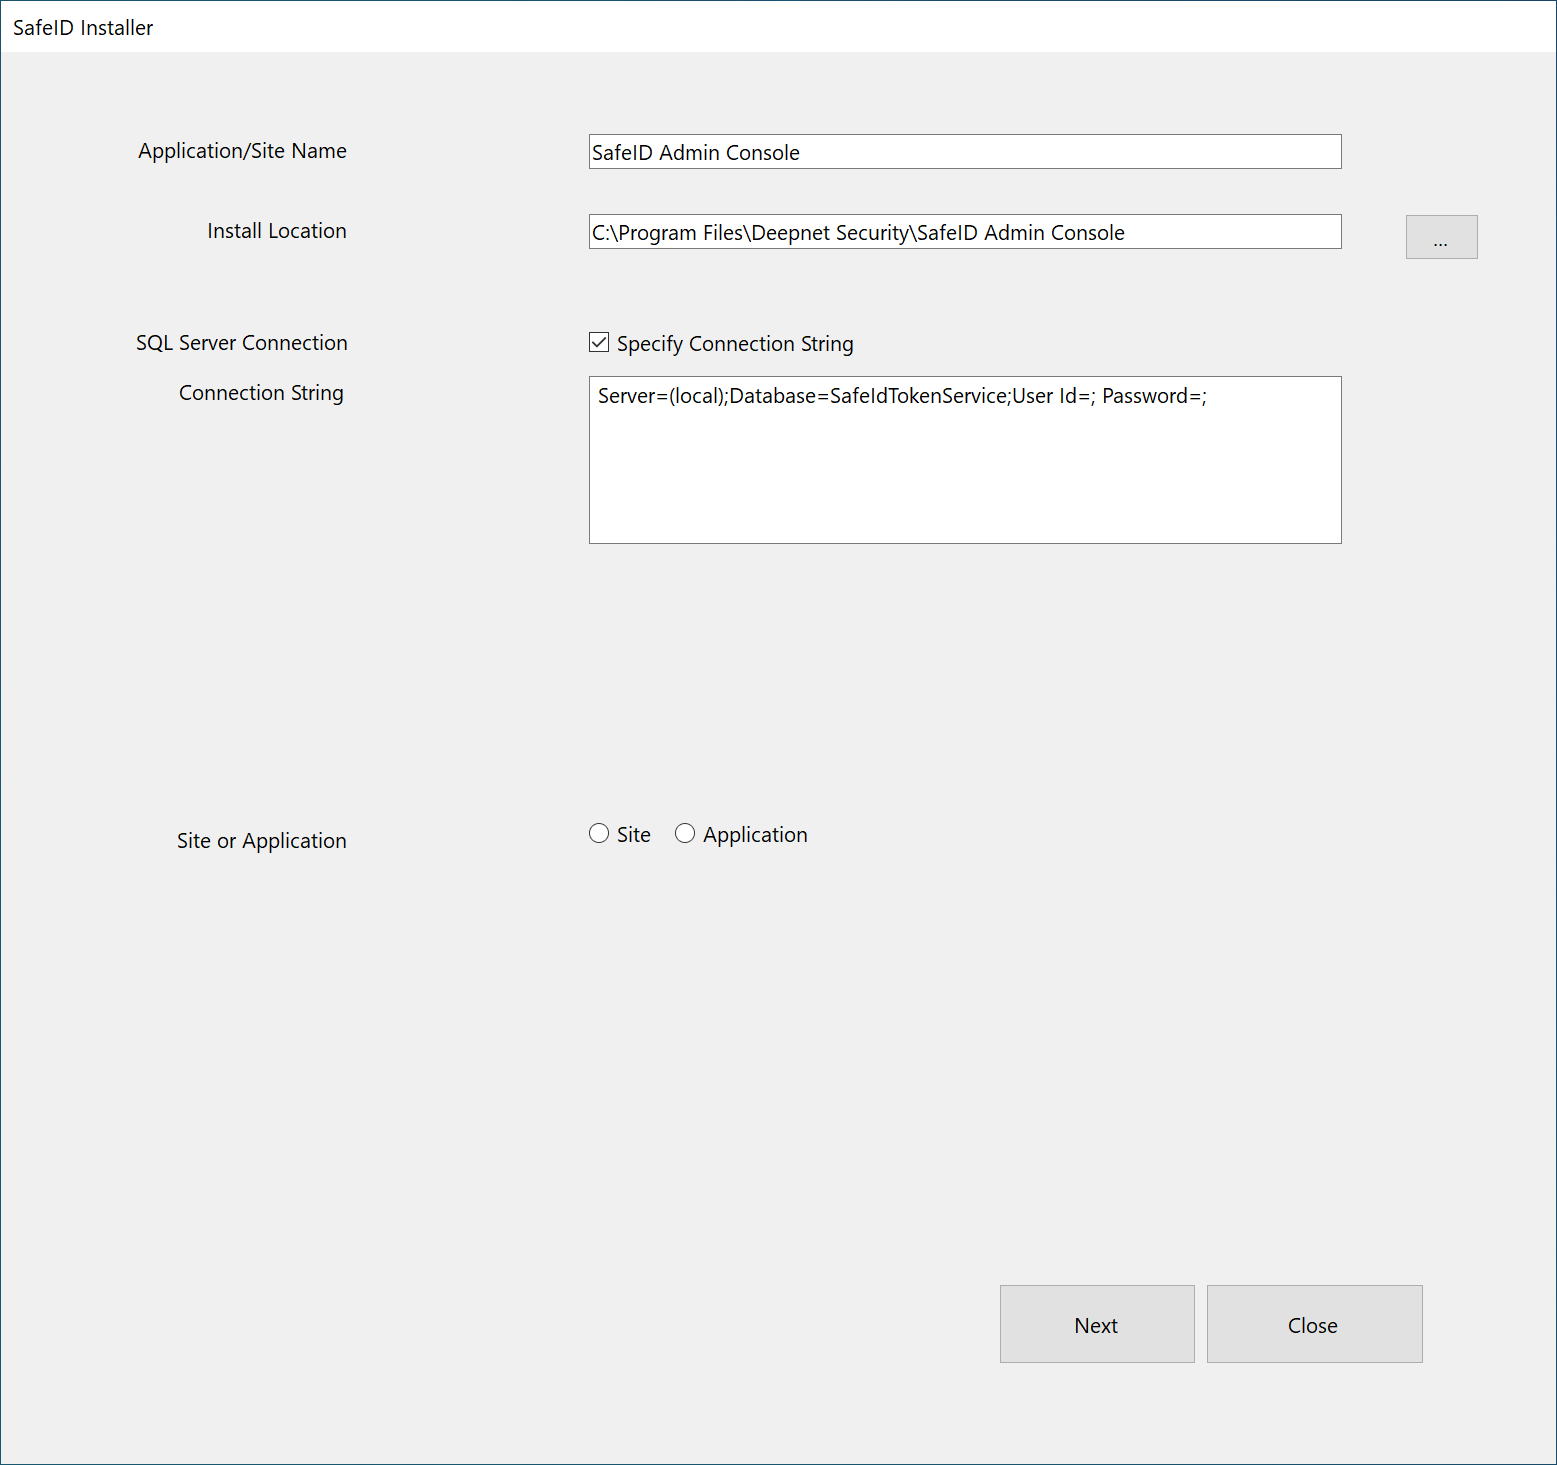Click empty area inside Connection String box

[x=964, y=480]
